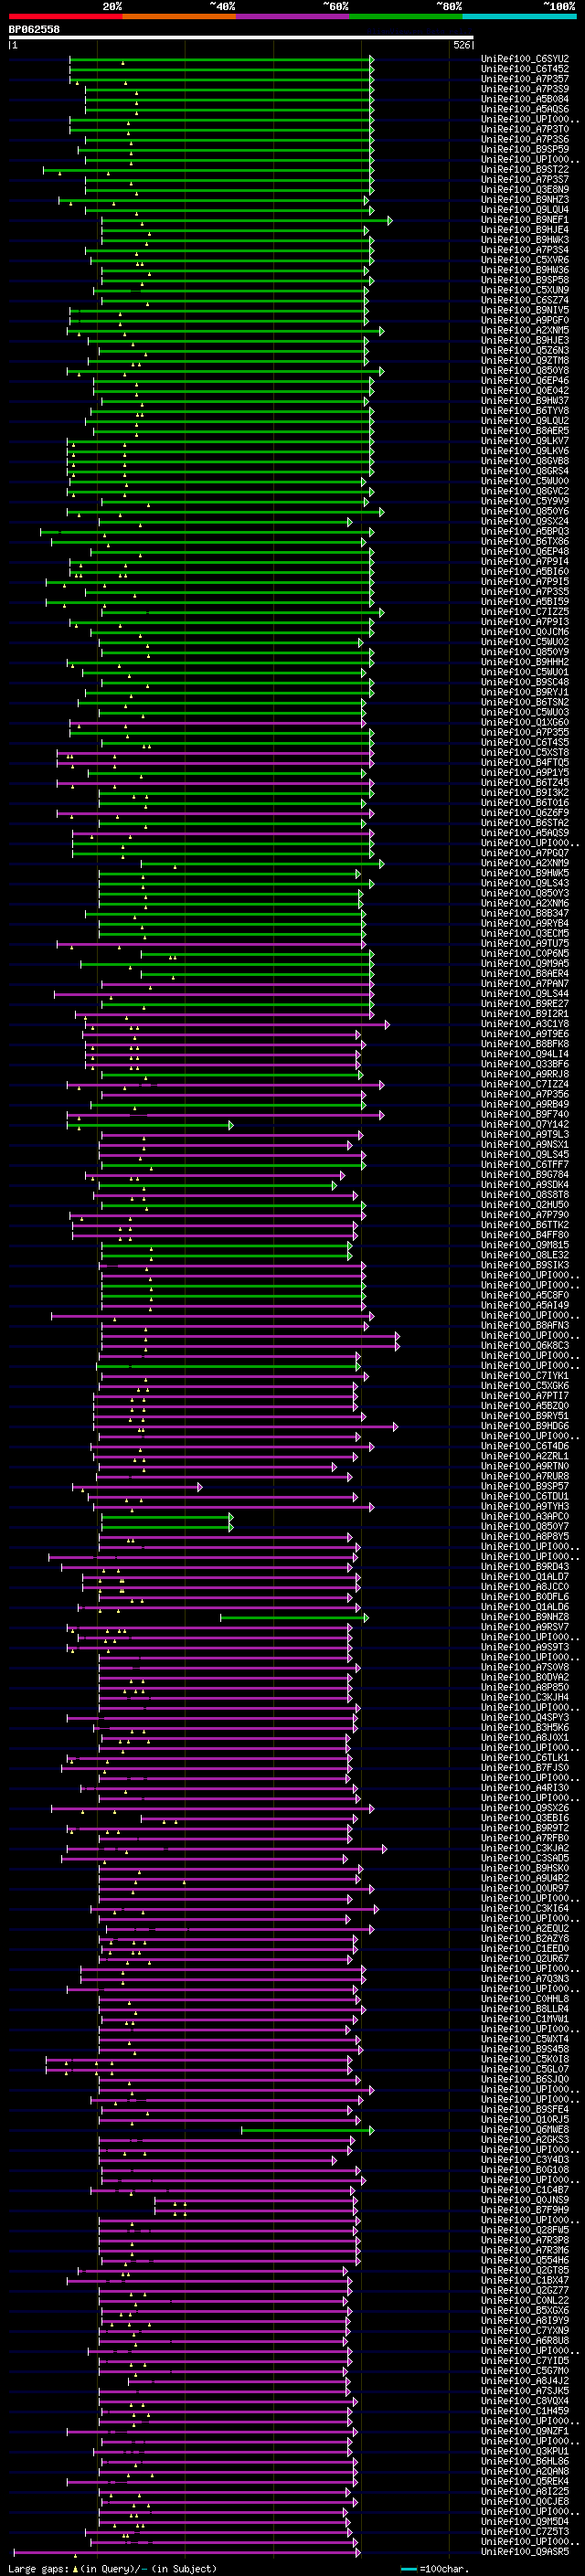Select the UniRef100_B6TYV8 label

(525, 411)
